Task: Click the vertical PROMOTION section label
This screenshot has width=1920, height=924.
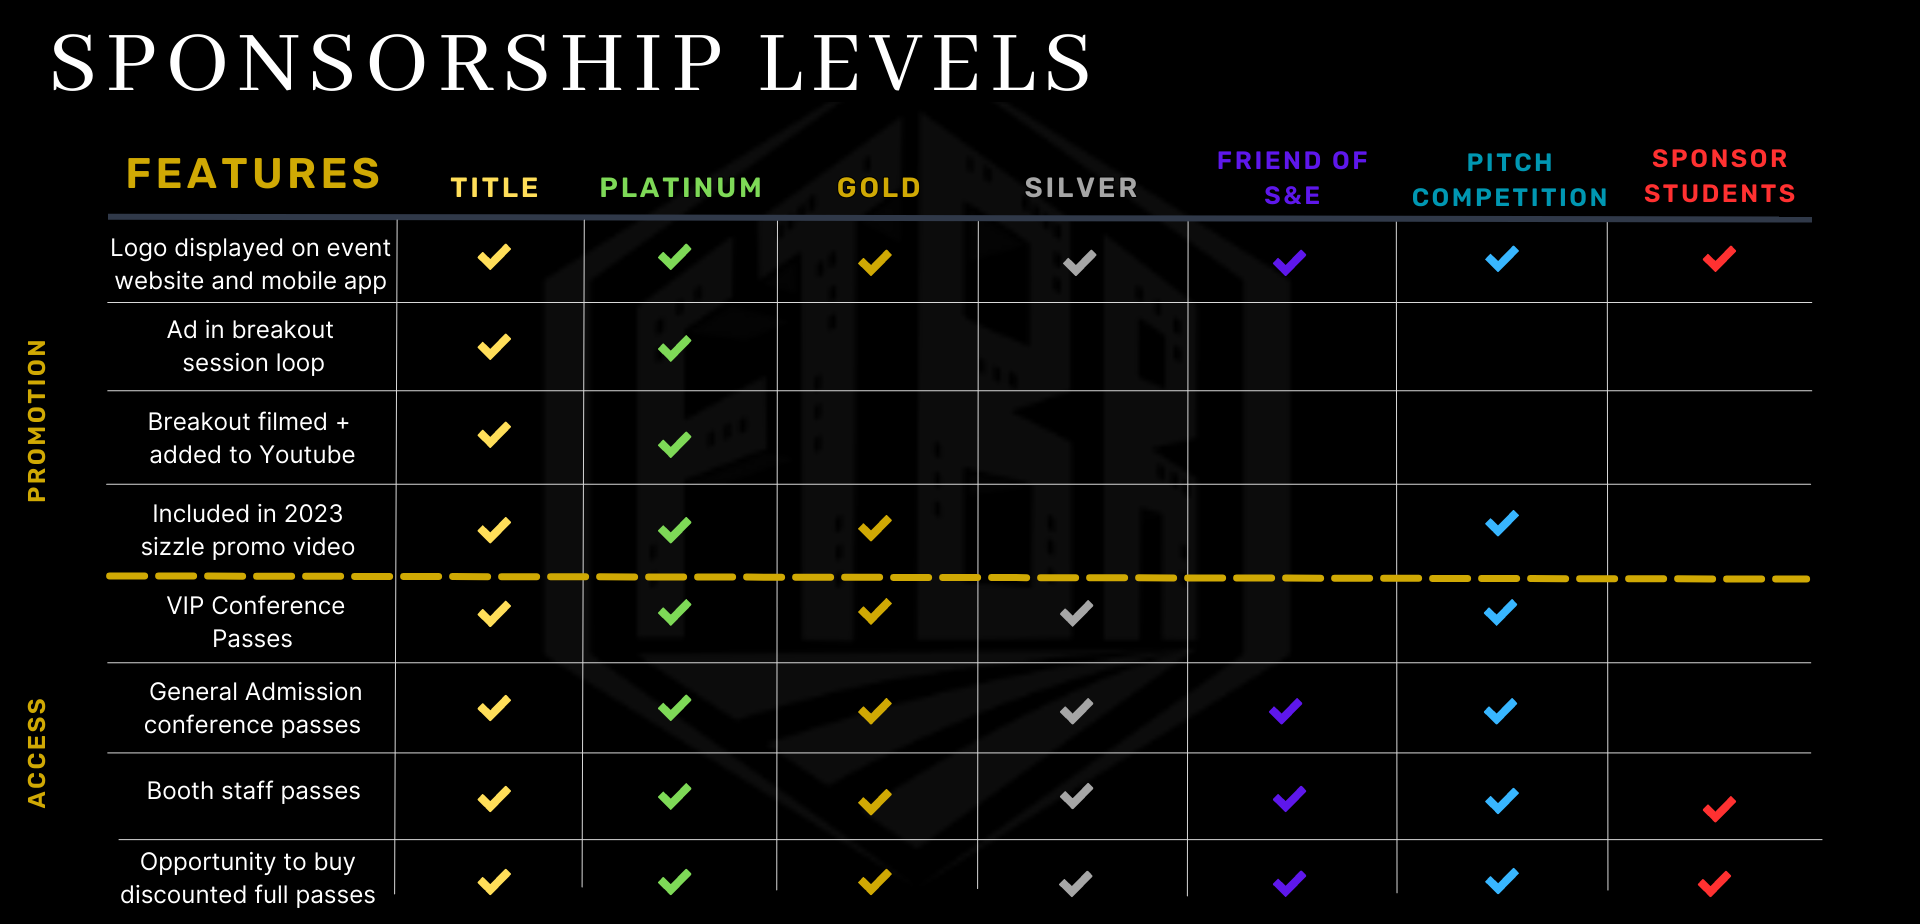Action: [37, 420]
